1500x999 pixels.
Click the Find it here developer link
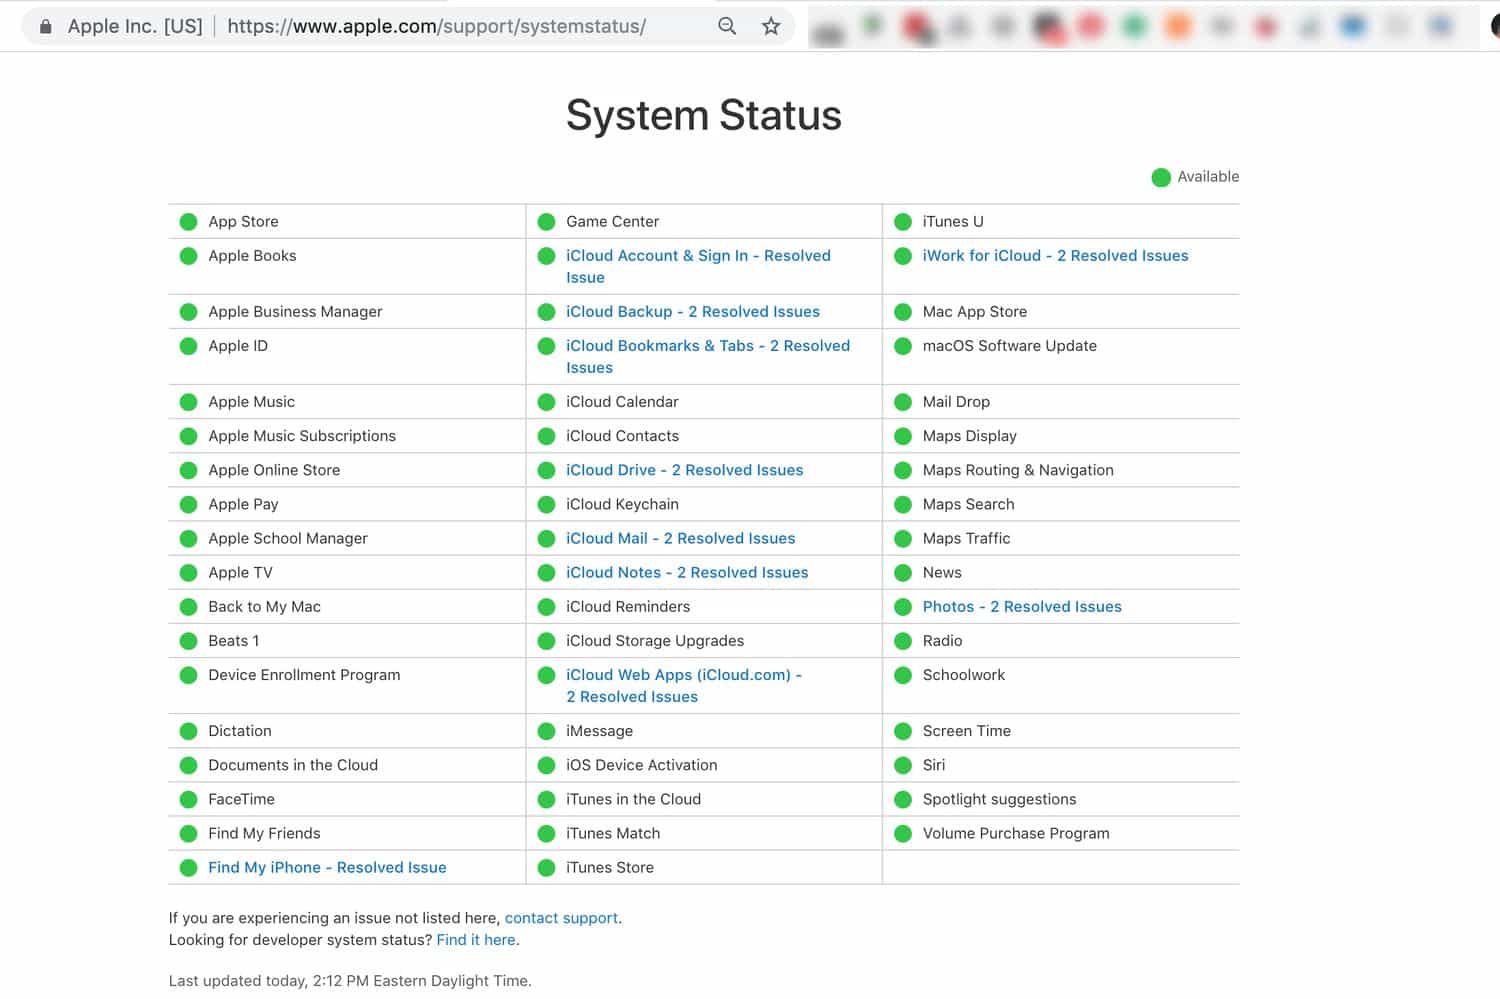pyautogui.click(x=476, y=940)
